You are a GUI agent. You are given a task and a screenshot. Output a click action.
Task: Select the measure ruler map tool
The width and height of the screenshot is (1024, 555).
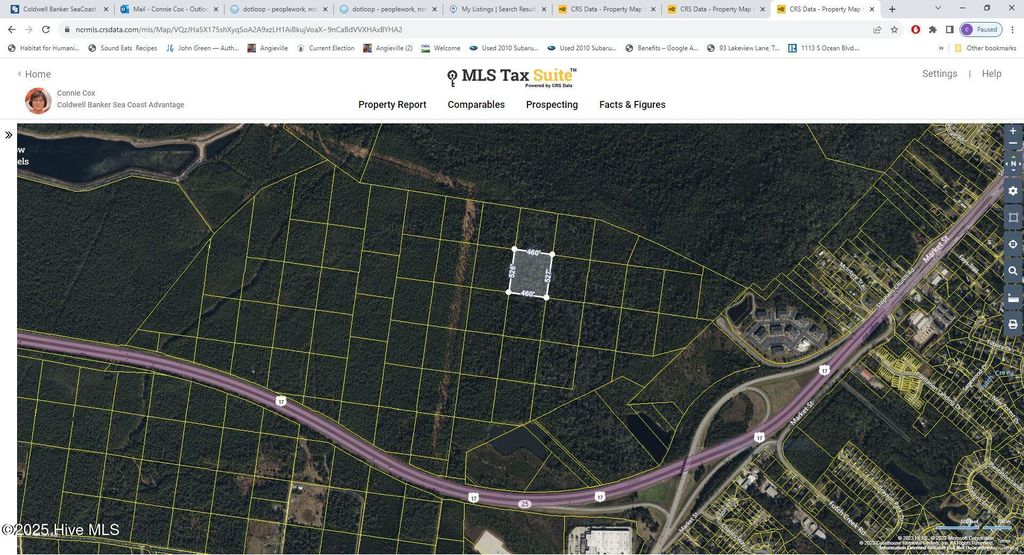(x=1012, y=298)
